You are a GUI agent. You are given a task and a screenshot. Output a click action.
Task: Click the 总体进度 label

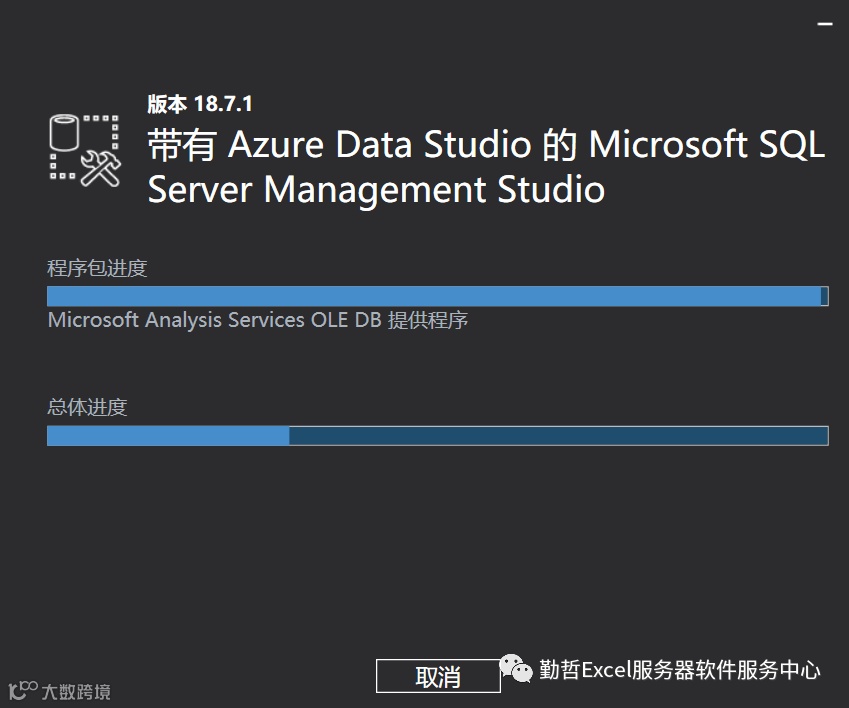(x=87, y=407)
